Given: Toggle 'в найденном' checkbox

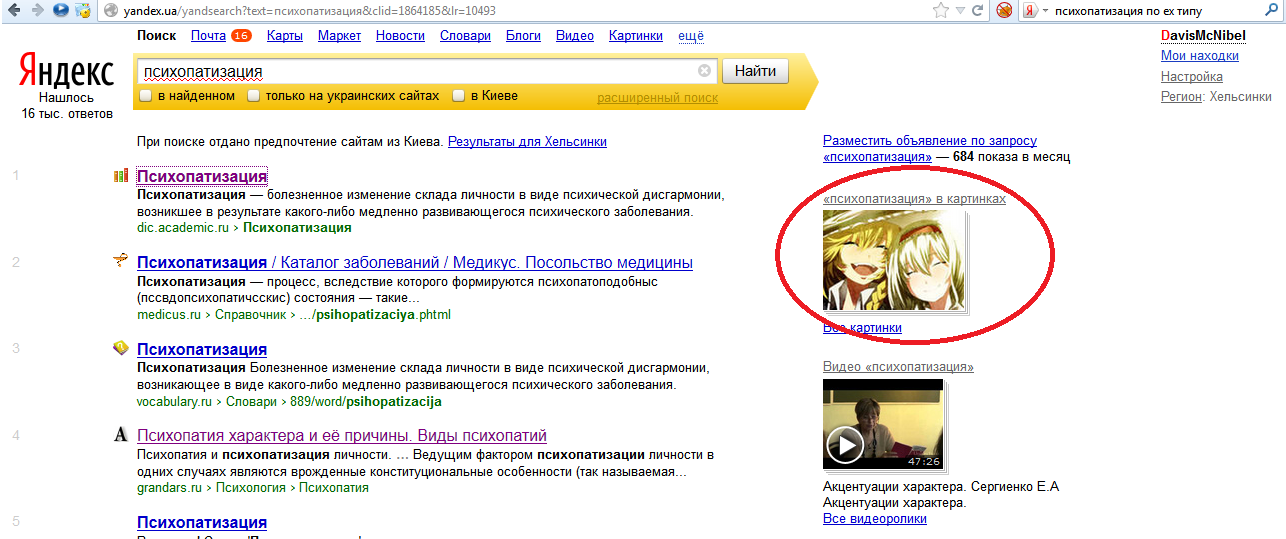Looking at the screenshot, I should [146, 96].
